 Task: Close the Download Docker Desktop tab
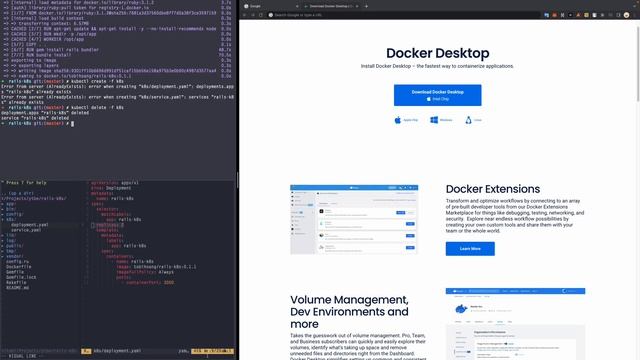point(357,6)
